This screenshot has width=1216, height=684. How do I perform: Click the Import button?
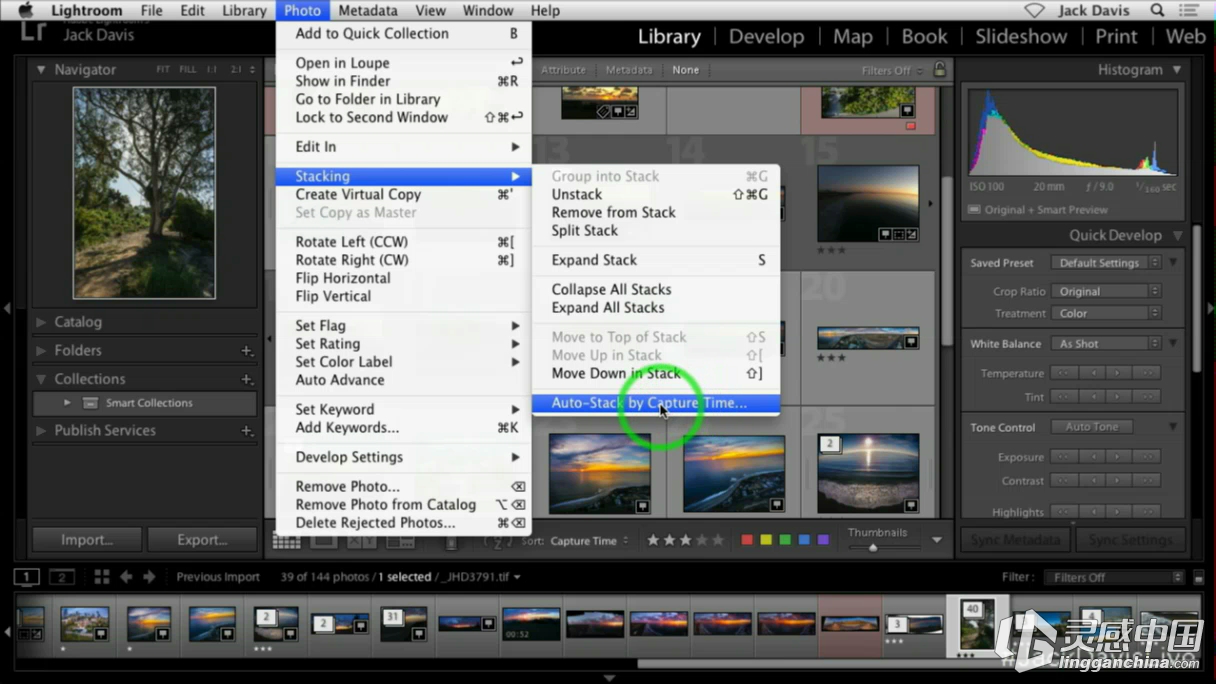pos(87,540)
